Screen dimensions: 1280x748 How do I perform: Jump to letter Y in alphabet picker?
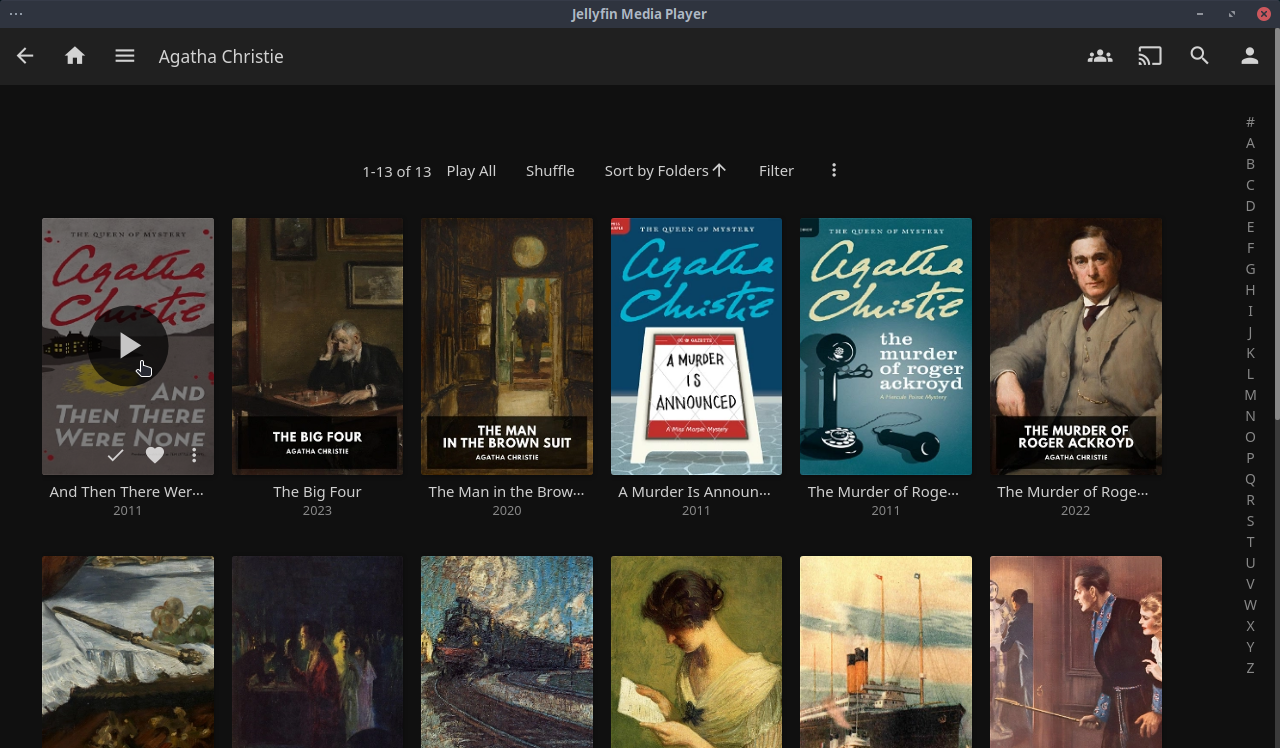[x=1250, y=647]
